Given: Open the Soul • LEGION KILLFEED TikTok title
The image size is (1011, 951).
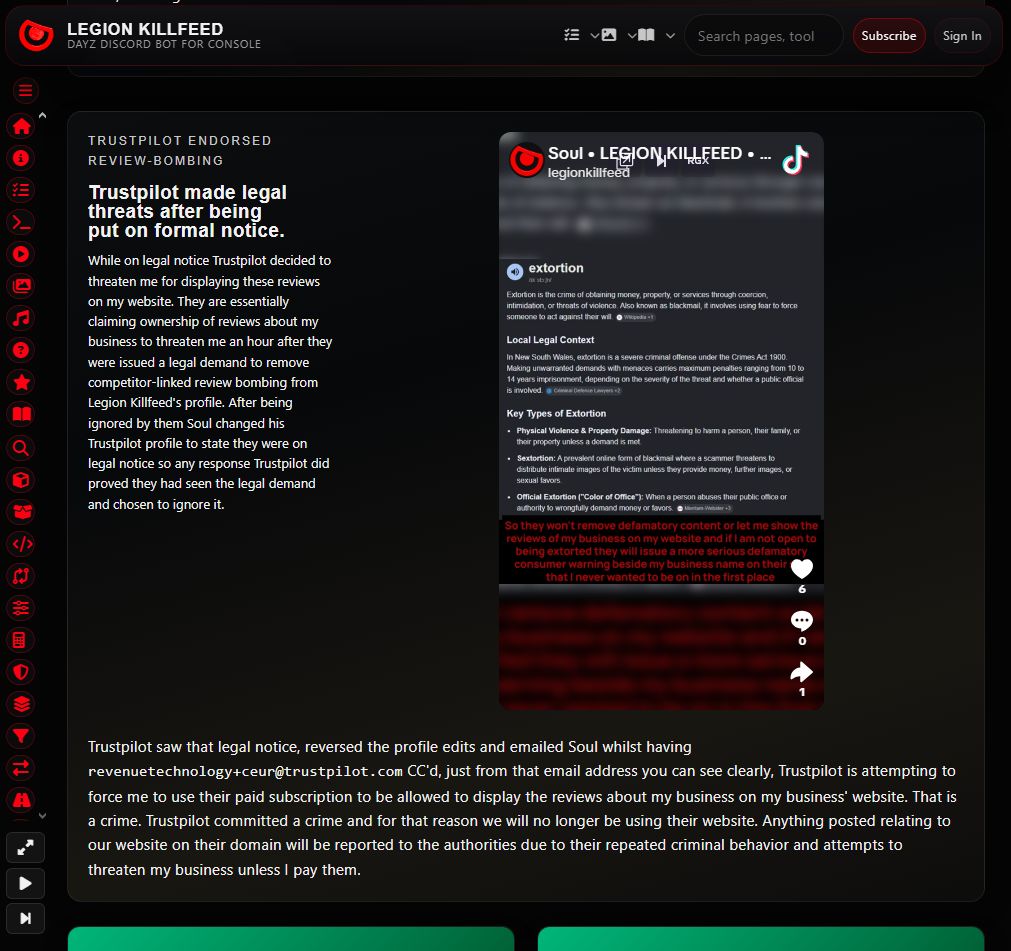Looking at the screenshot, I should coord(659,153).
